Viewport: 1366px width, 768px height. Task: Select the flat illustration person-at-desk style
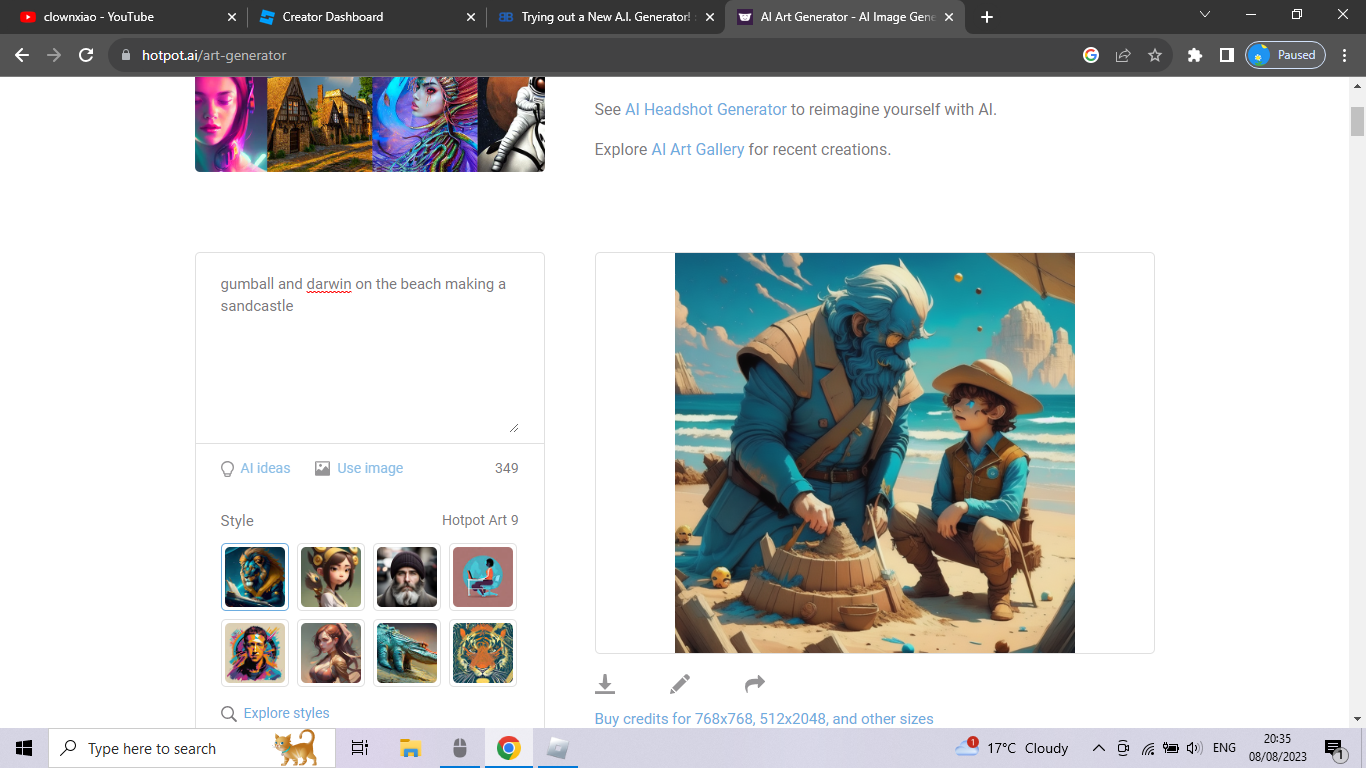click(x=483, y=577)
